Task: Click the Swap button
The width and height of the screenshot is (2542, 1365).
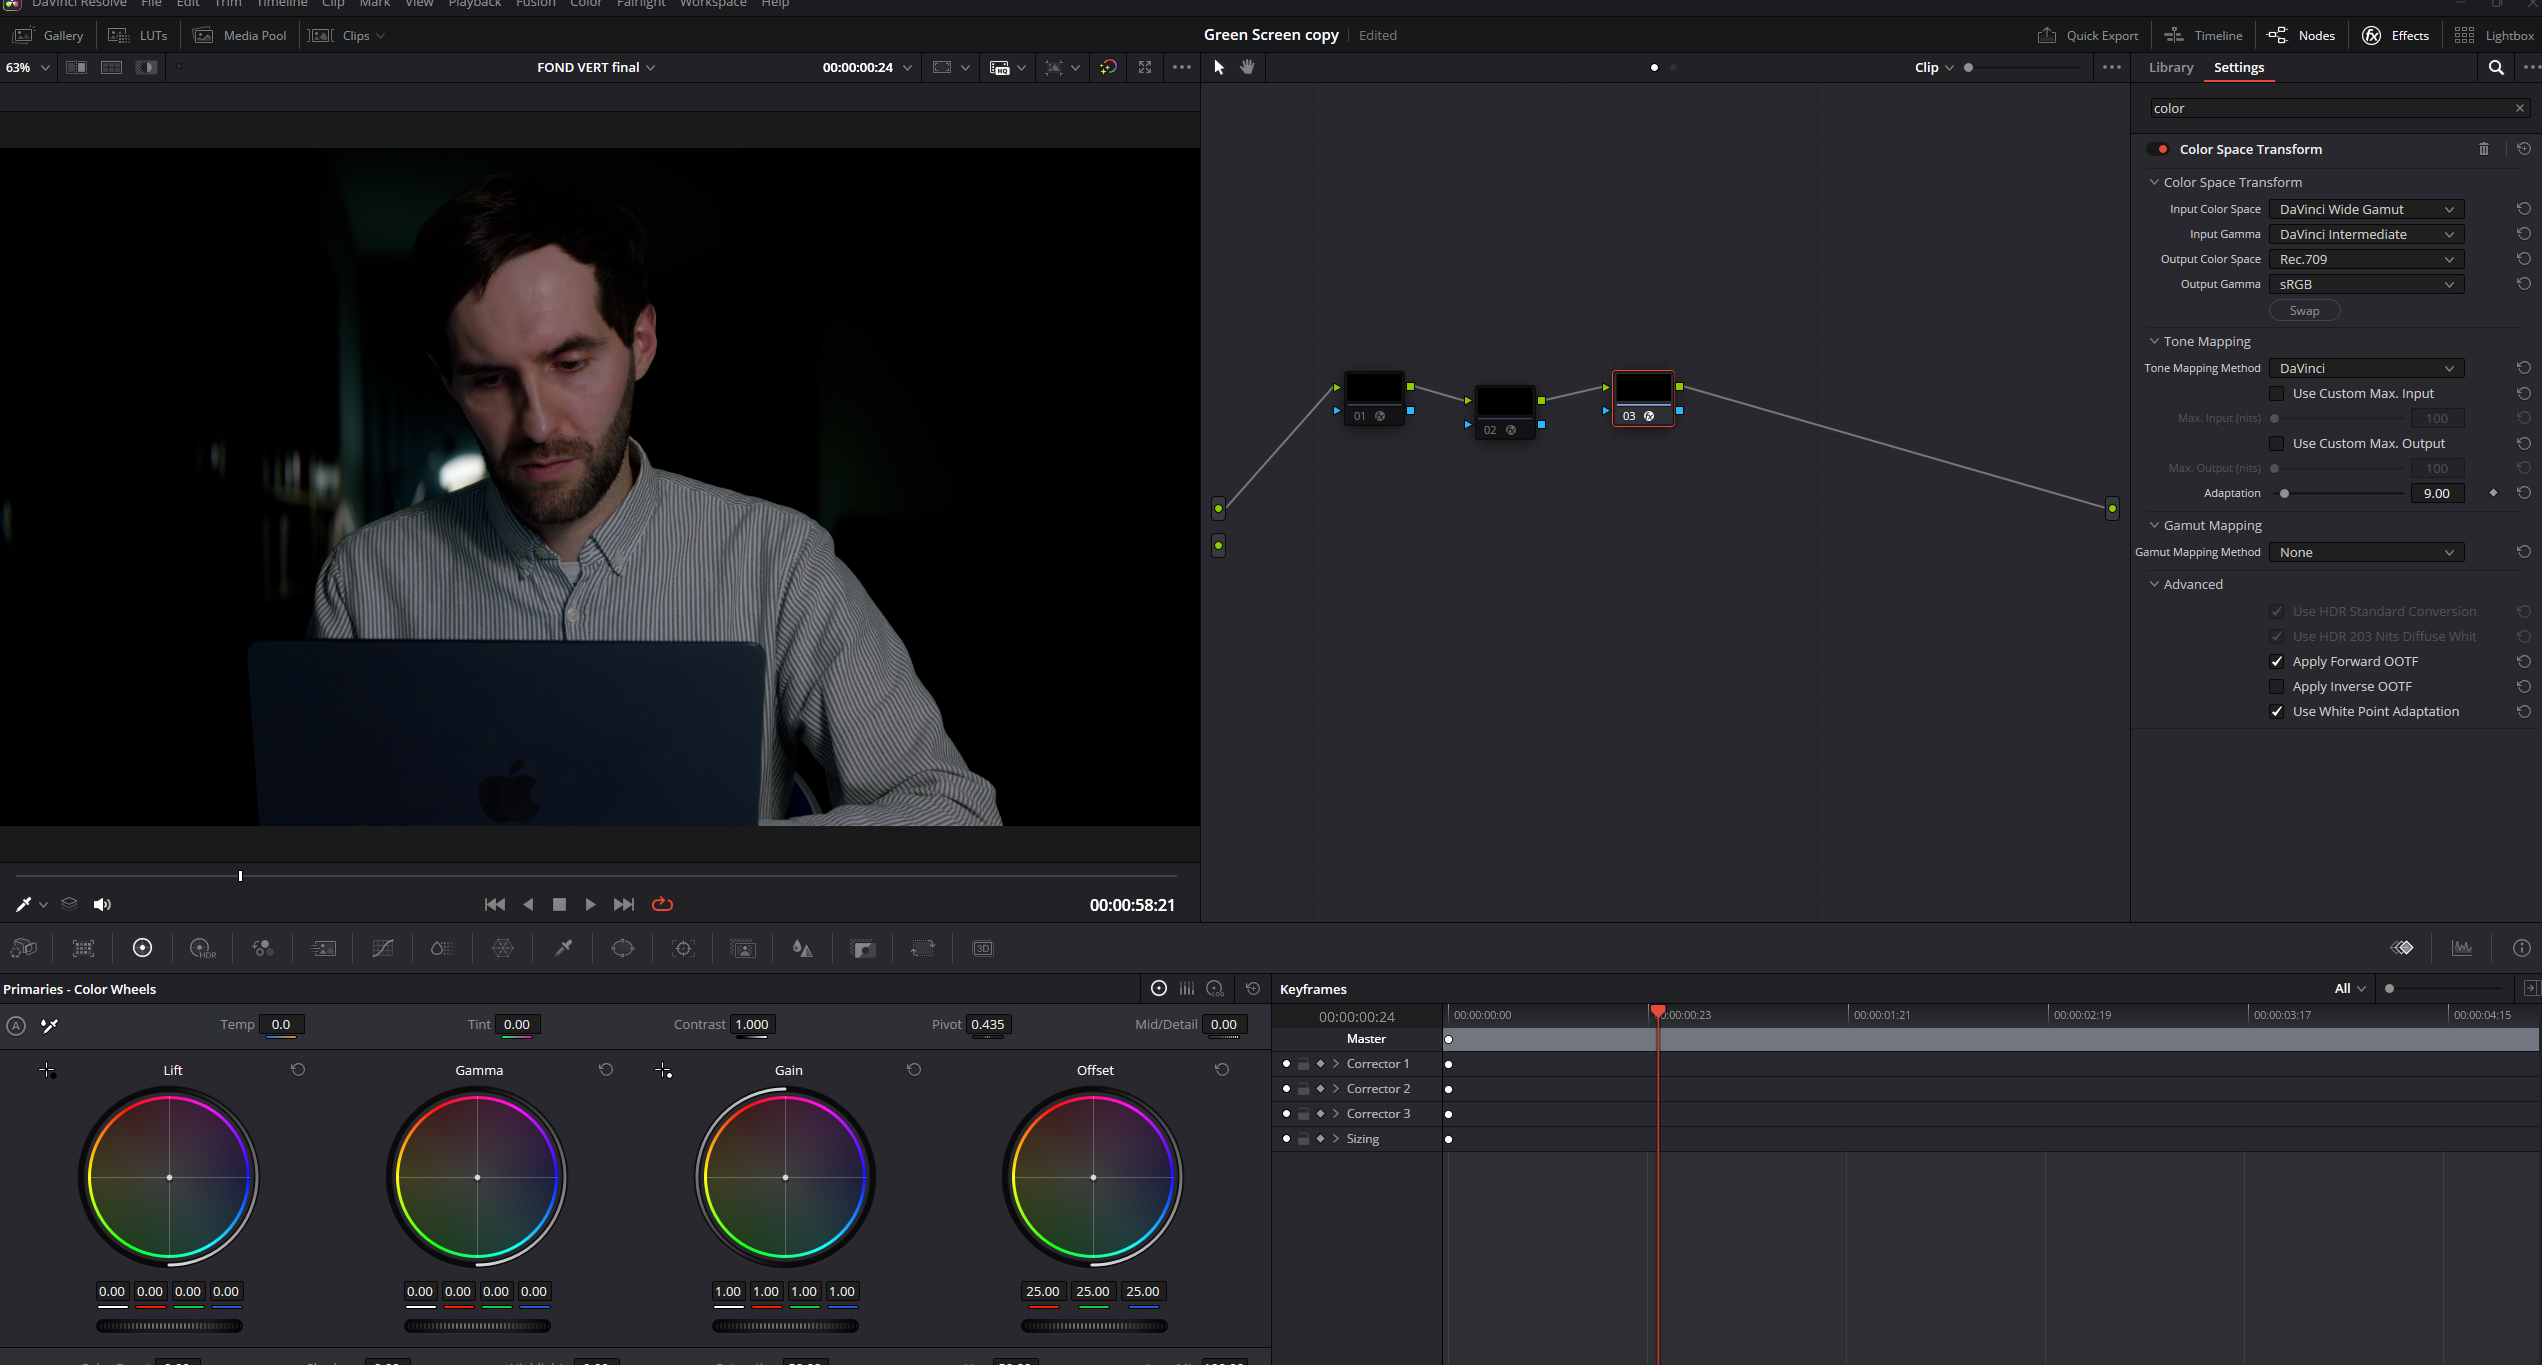Action: [2304, 311]
